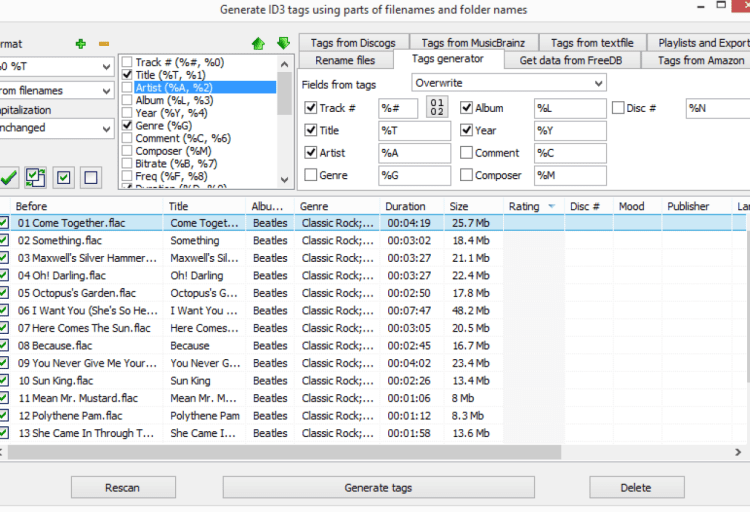Click the Rescan button
This screenshot has width=750, height=512.
pos(123,488)
